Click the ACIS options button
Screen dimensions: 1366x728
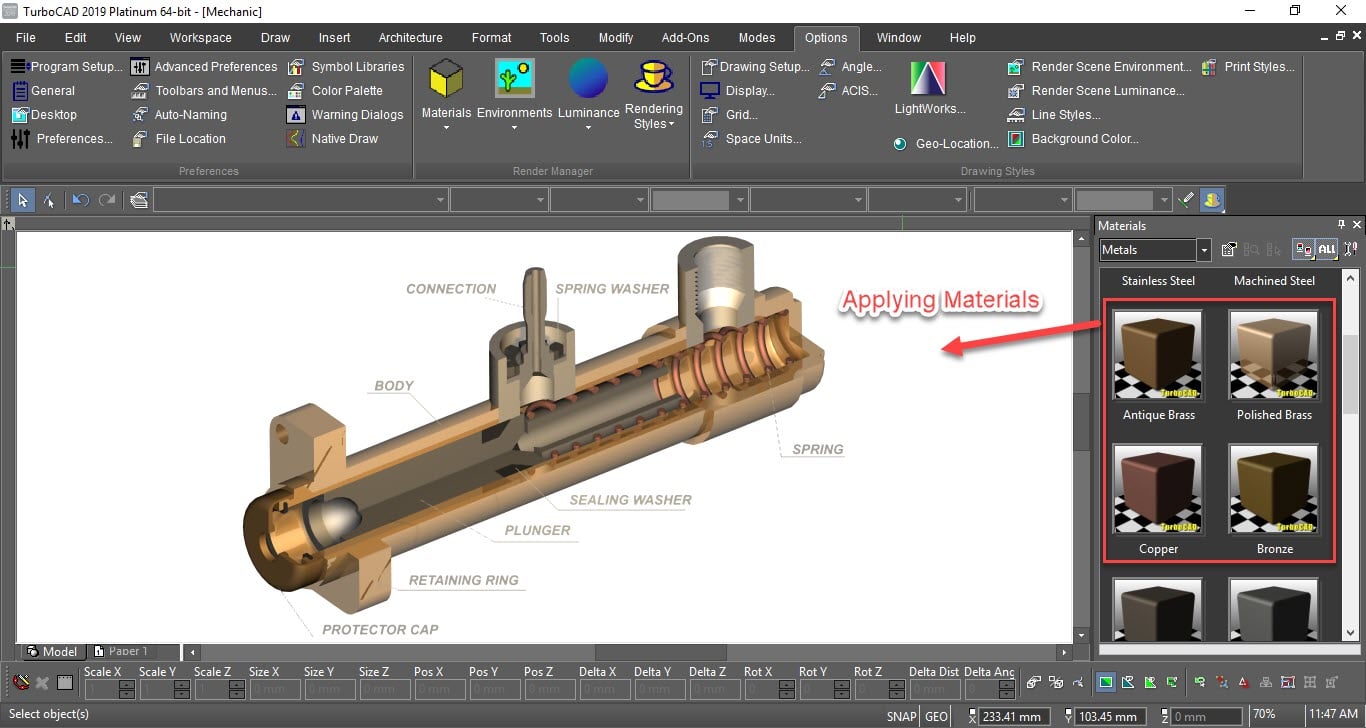848,91
